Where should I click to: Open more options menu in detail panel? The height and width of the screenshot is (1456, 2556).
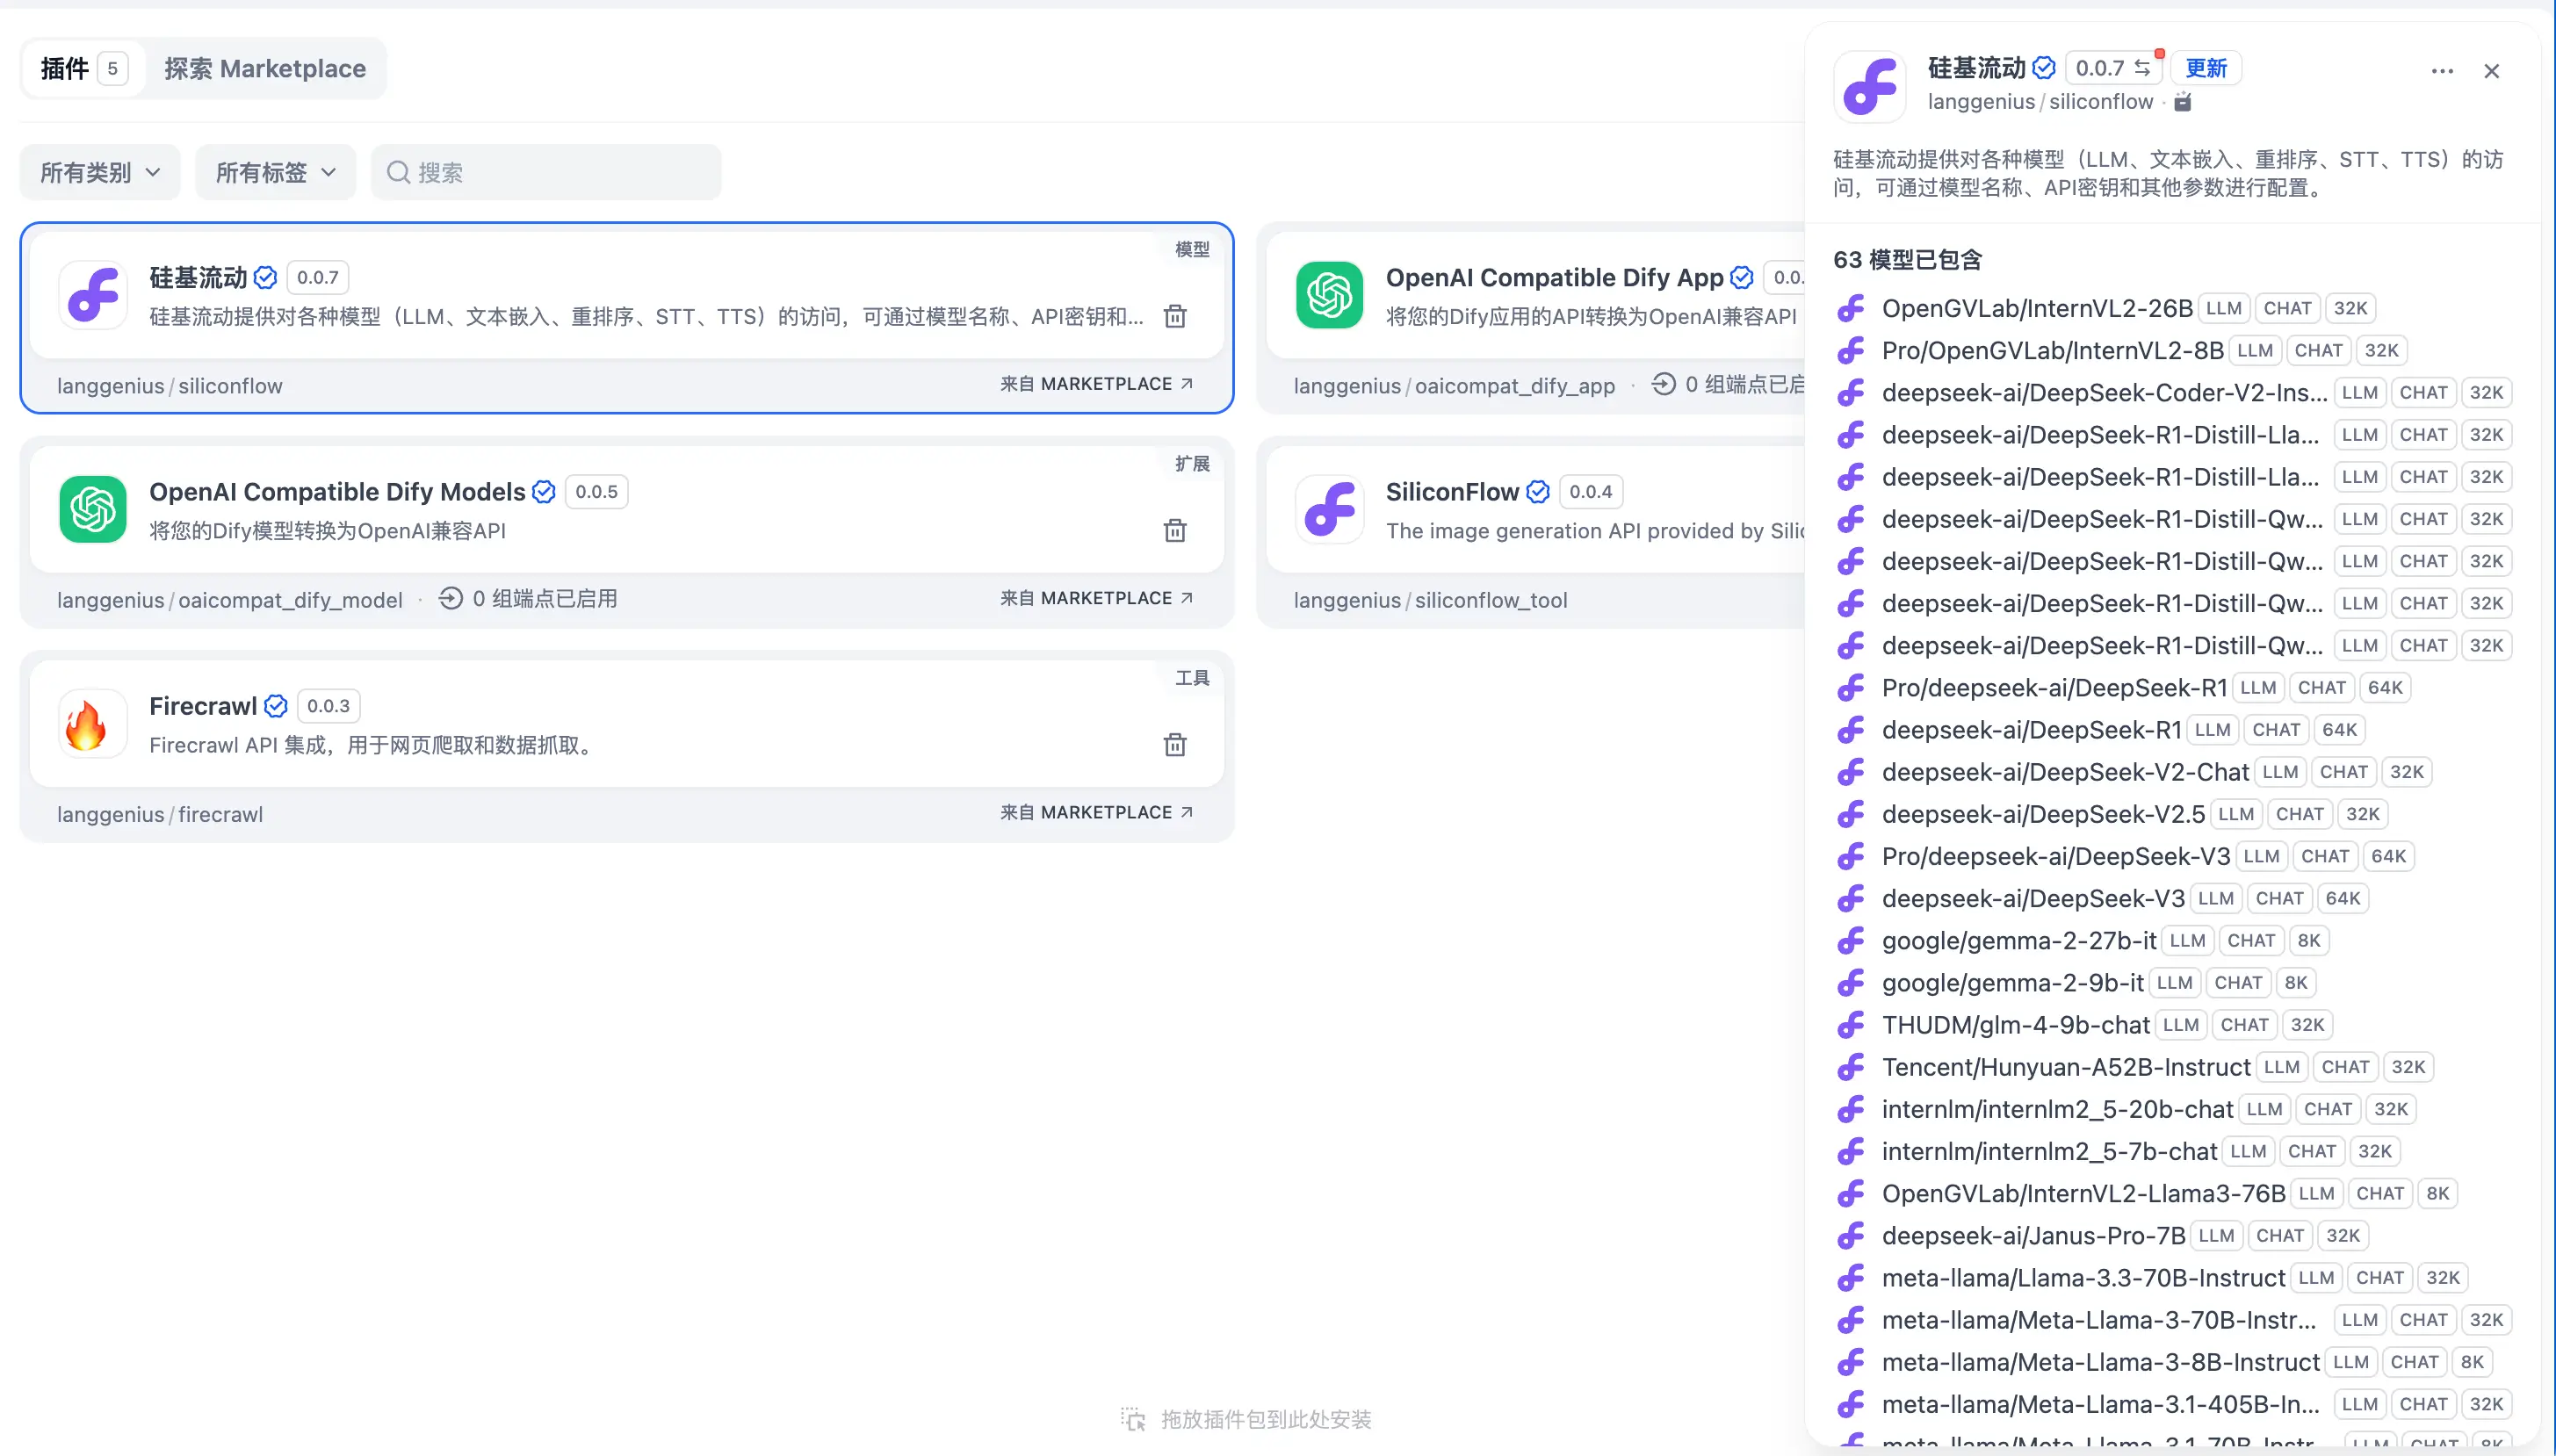pyautogui.click(x=2442, y=71)
